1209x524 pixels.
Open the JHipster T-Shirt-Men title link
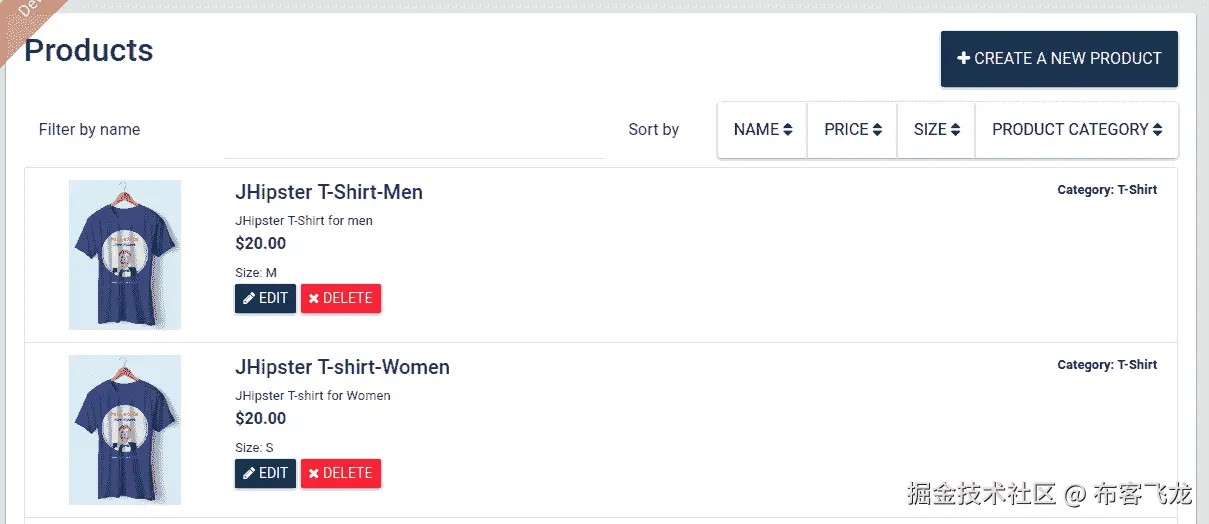coord(328,192)
